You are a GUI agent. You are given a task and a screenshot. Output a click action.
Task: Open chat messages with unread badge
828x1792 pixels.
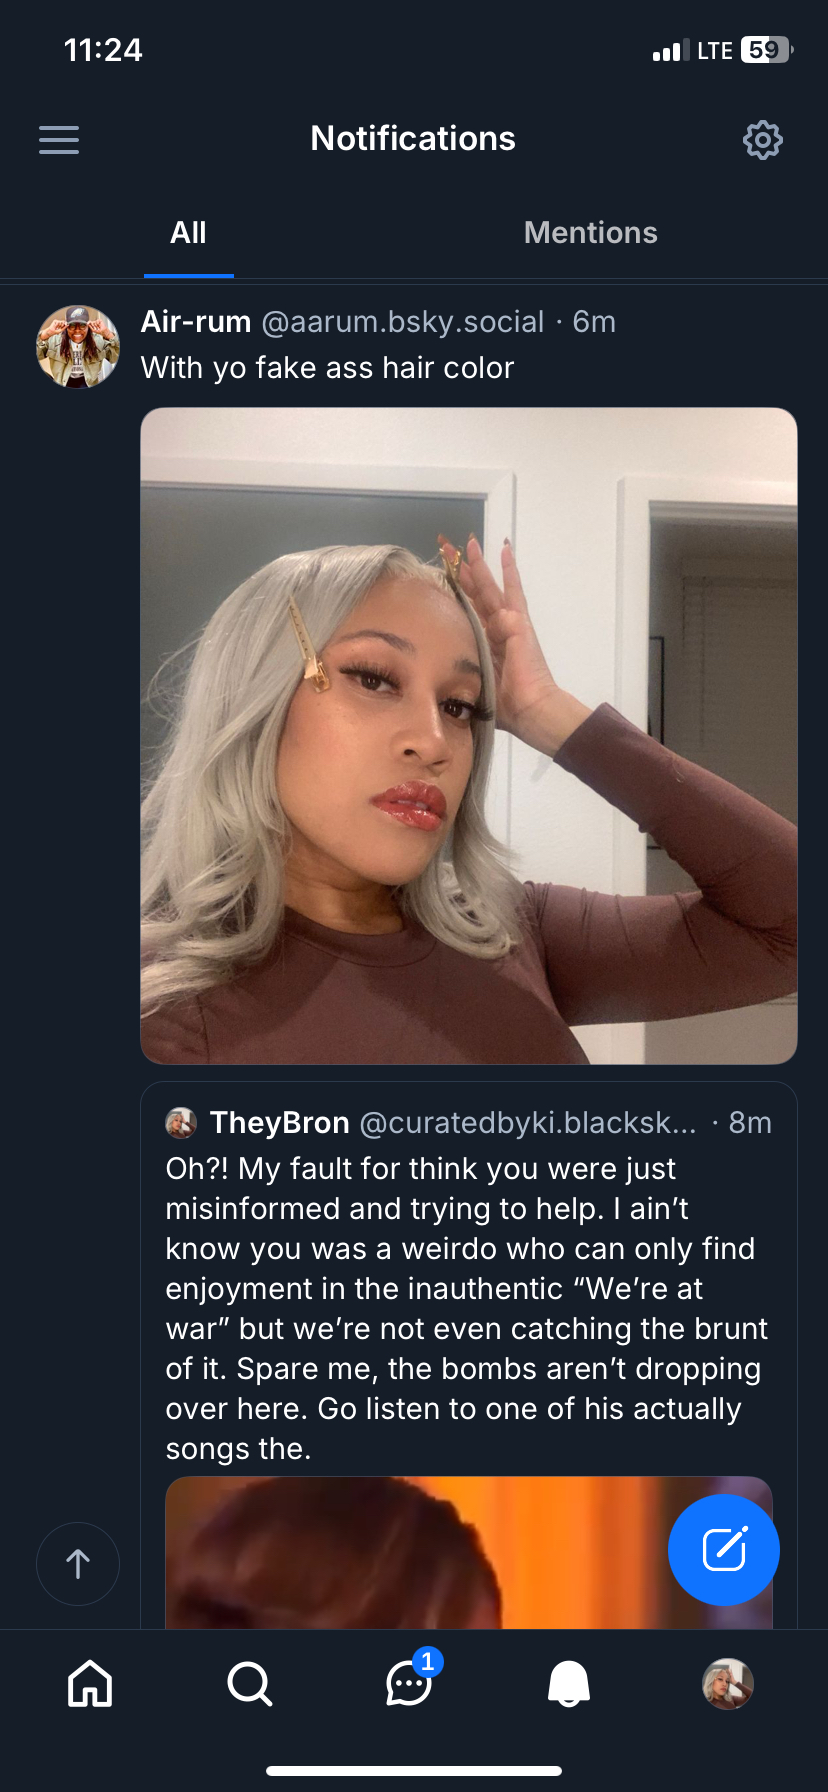409,1683
